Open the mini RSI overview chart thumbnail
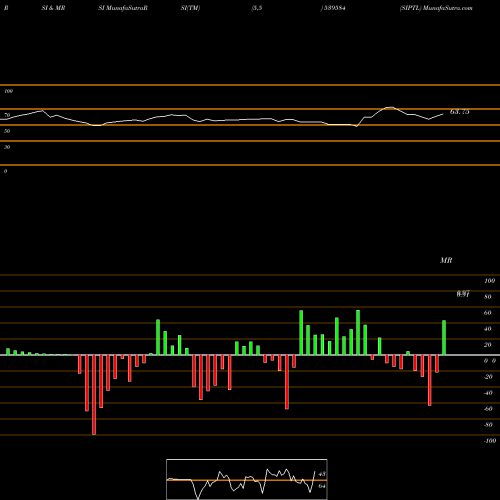500x500 pixels. [247, 479]
